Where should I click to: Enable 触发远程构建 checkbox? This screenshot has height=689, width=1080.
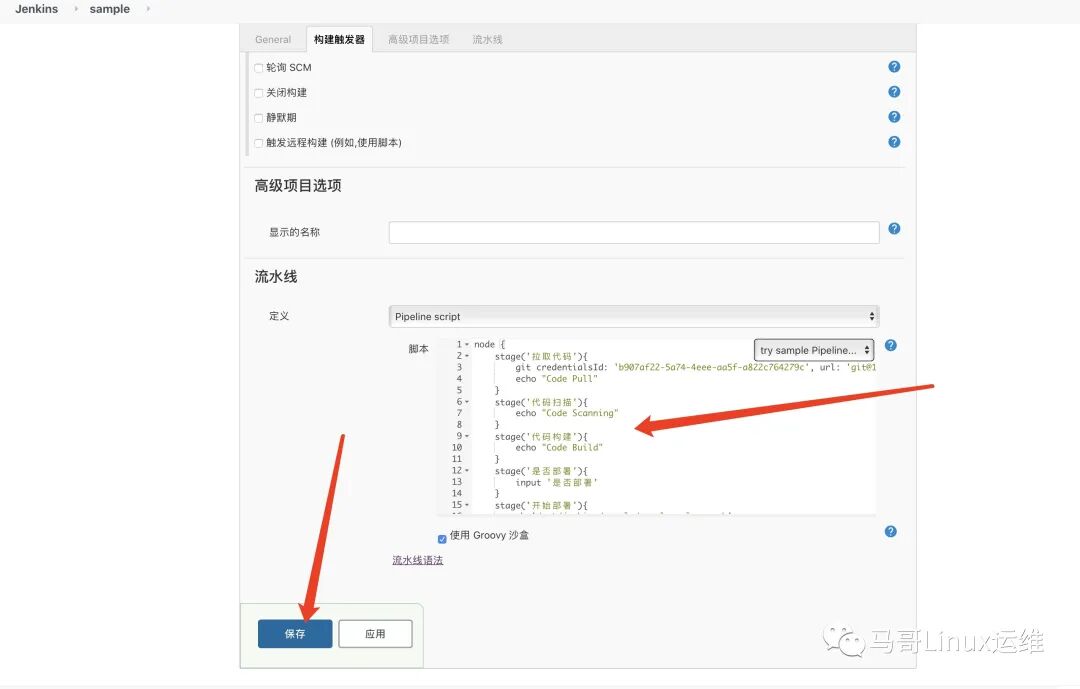point(259,143)
